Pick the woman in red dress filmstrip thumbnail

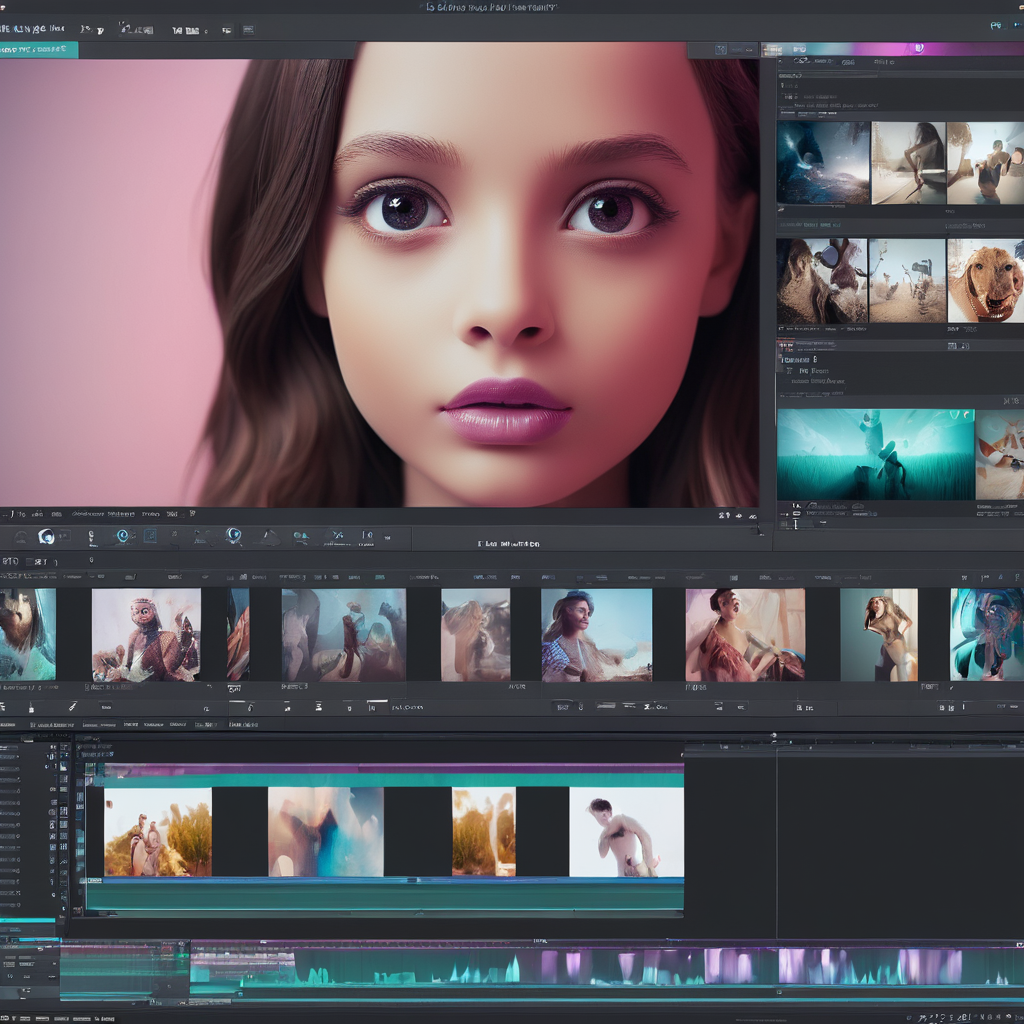(x=744, y=635)
